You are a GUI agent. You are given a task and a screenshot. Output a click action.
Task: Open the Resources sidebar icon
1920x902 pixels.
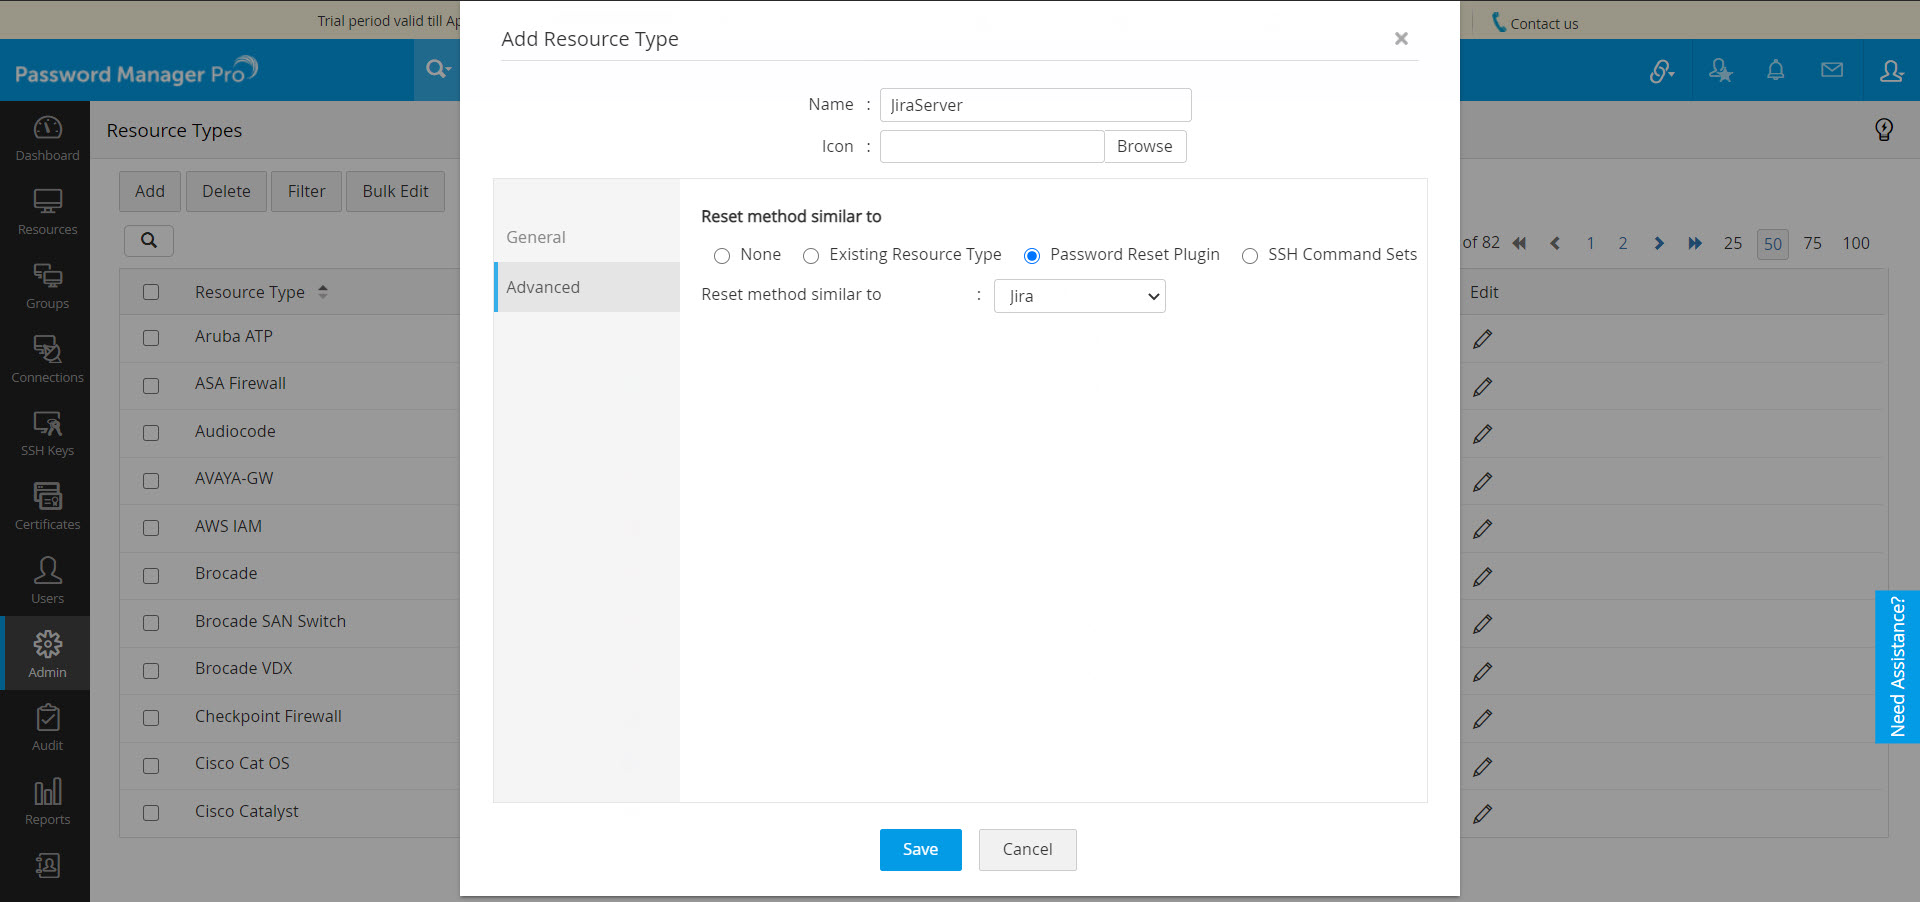pyautogui.click(x=47, y=212)
